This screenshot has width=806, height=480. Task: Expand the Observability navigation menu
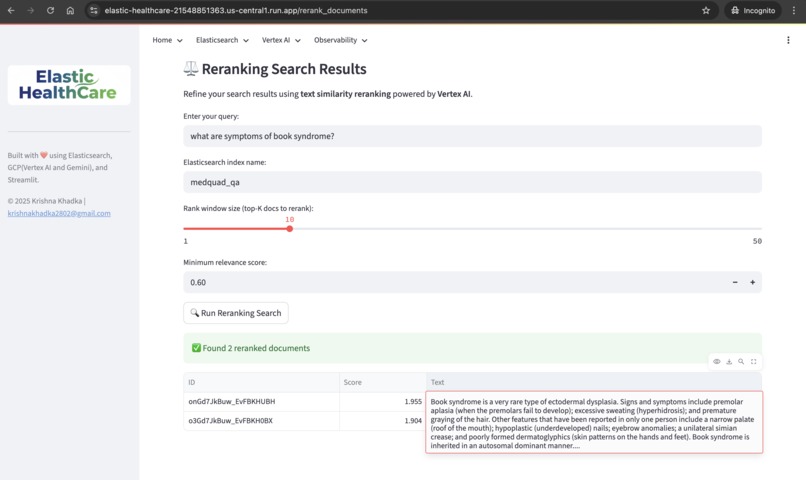point(340,40)
